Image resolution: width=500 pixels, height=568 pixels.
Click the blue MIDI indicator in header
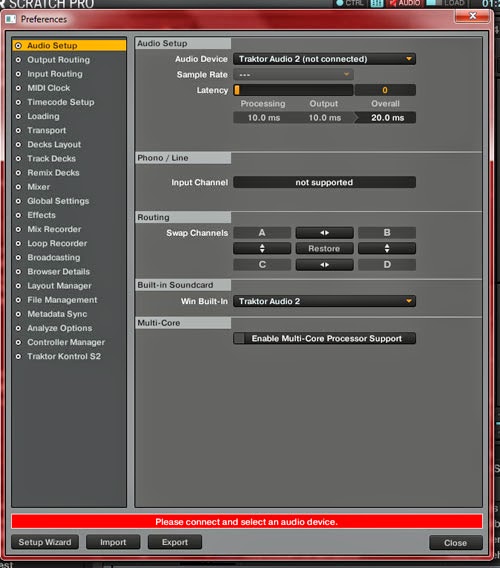377,3
